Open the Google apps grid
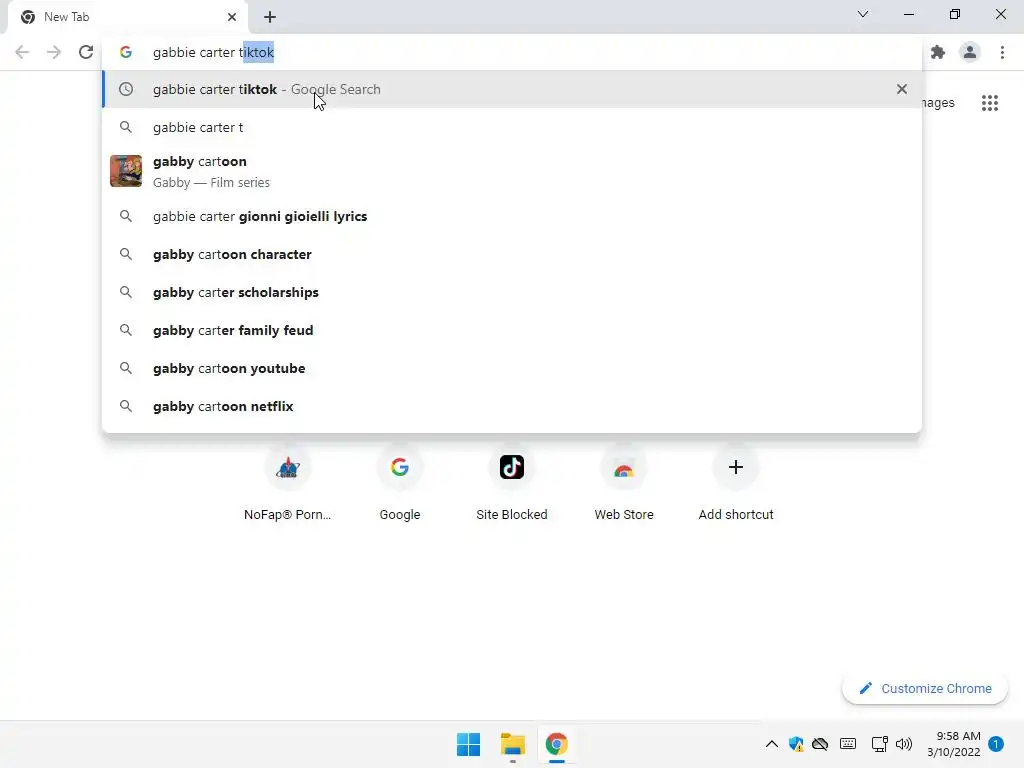1024x768 pixels. tap(989, 103)
